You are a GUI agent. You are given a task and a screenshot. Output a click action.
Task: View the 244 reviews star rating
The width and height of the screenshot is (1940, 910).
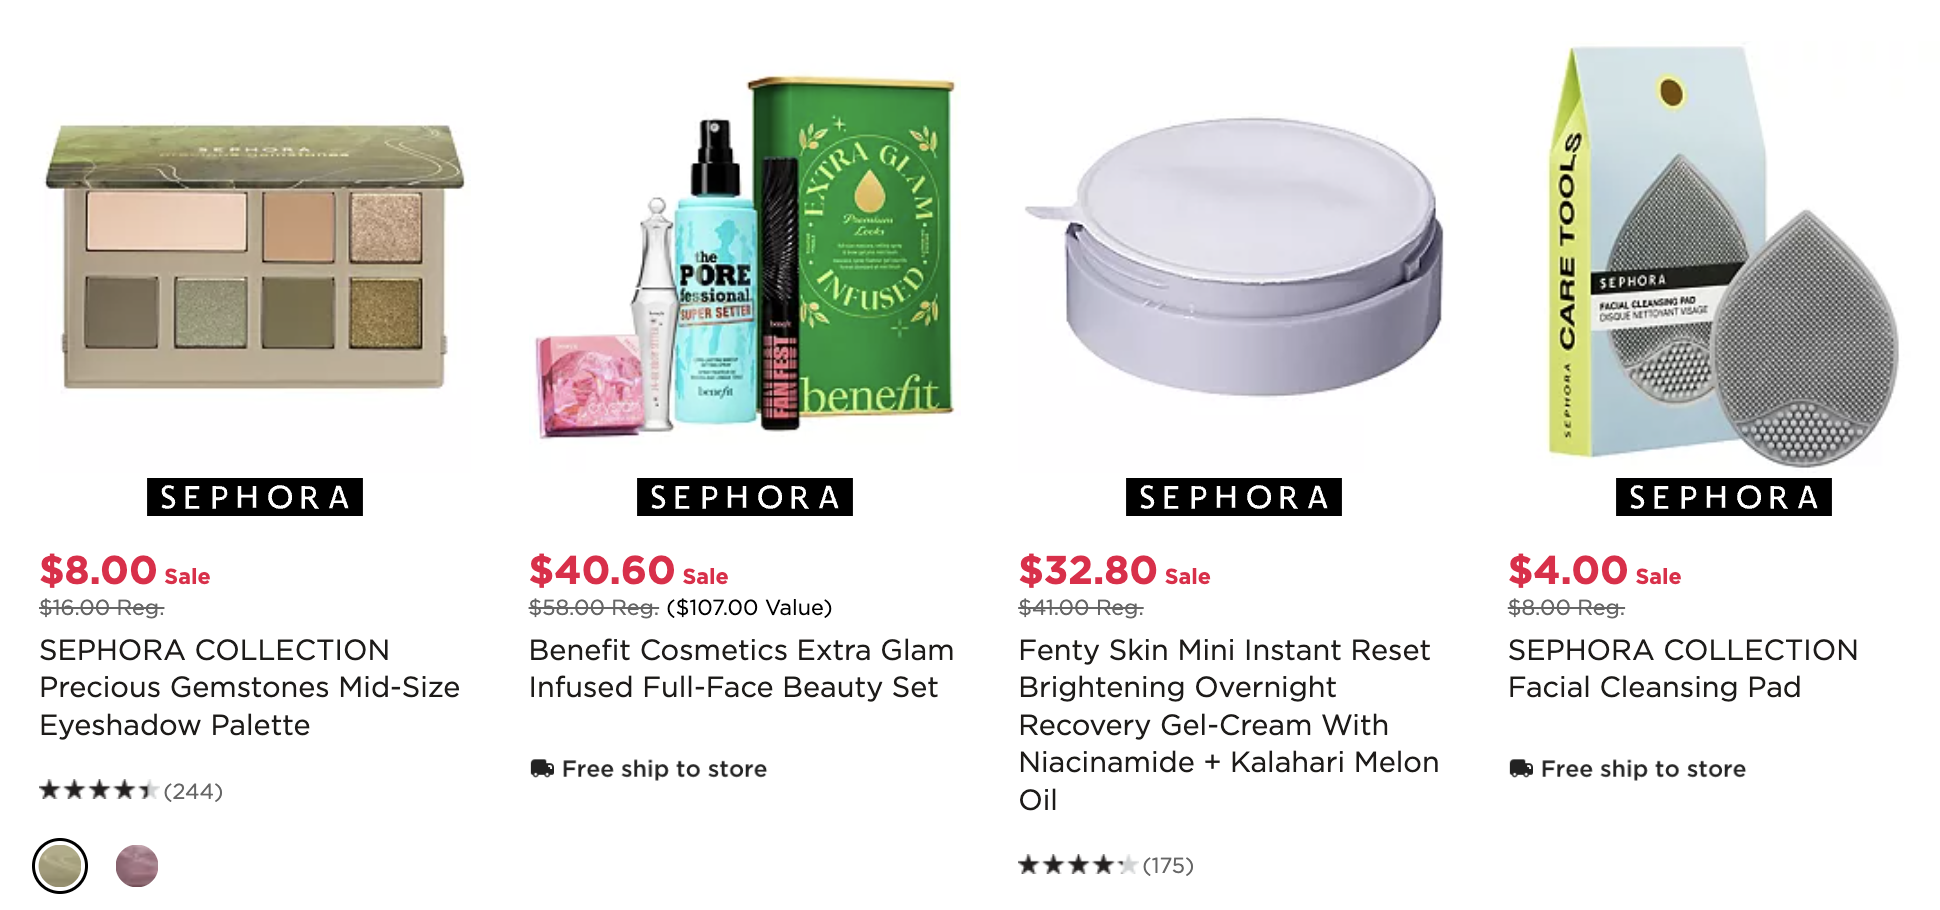point(131,791)
